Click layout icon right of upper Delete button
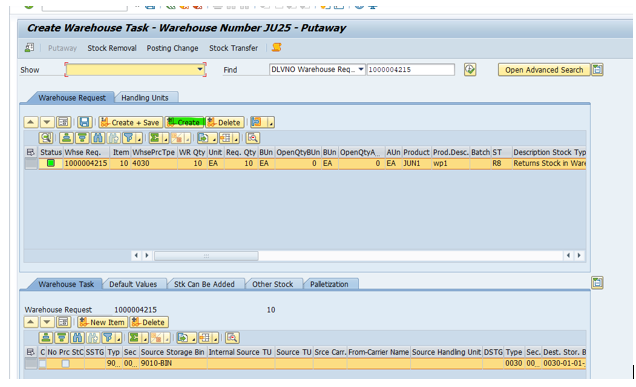The height and width of the screenshot is (387, 636). tap(257, 122)
